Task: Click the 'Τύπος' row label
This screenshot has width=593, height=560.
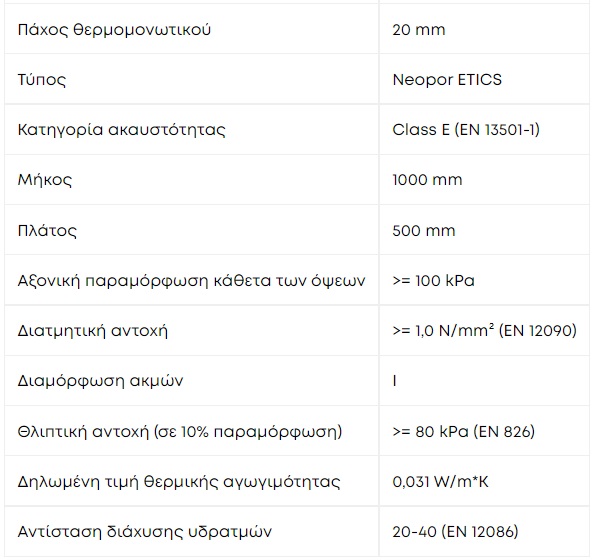Action: coord(42,80)
